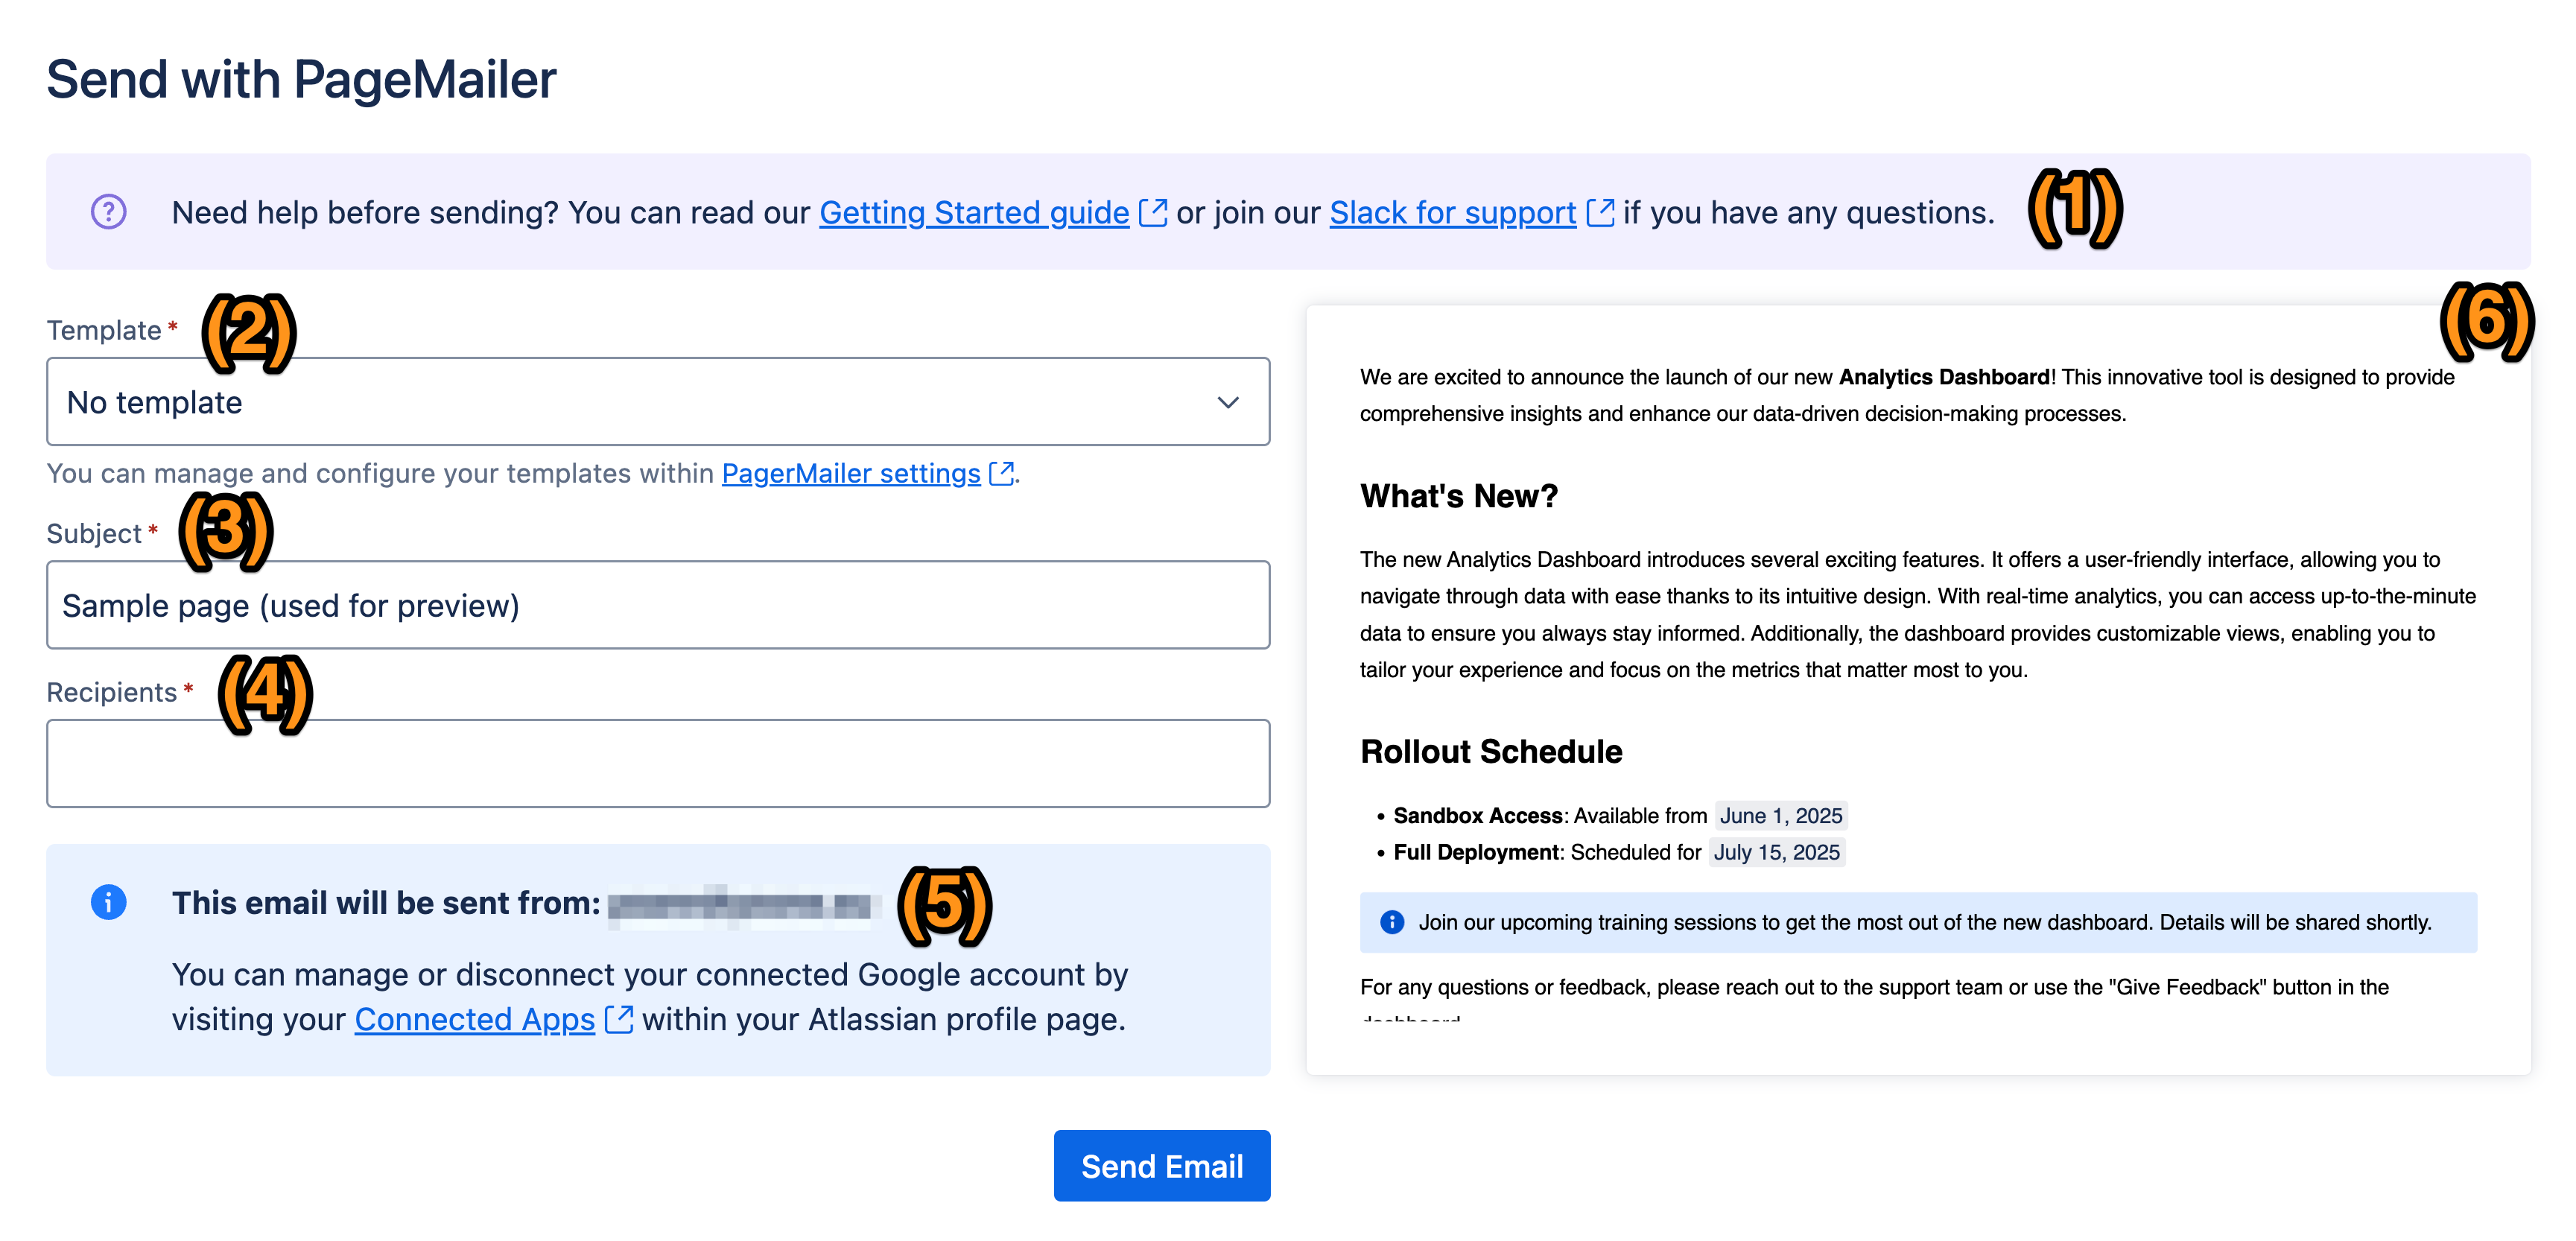Click the help question-mark icon in the banner
The height and width of the screenshot is (1241, 2576).
click(x=108, y=212)
